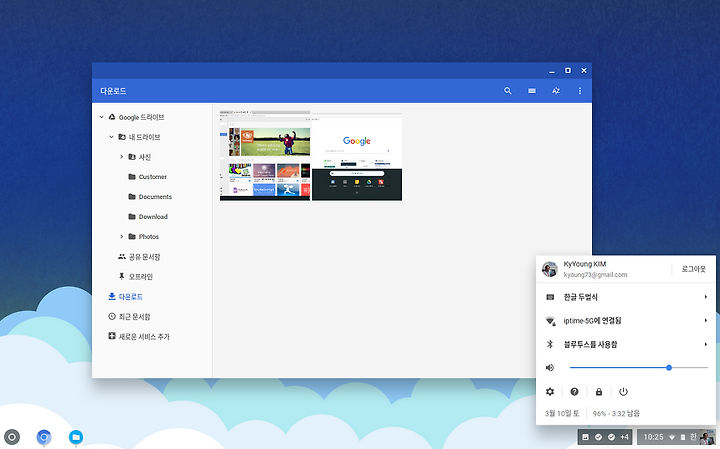Click the clock icon beside 최근 문서함
The image size is (720, 449).
[112, 316]
